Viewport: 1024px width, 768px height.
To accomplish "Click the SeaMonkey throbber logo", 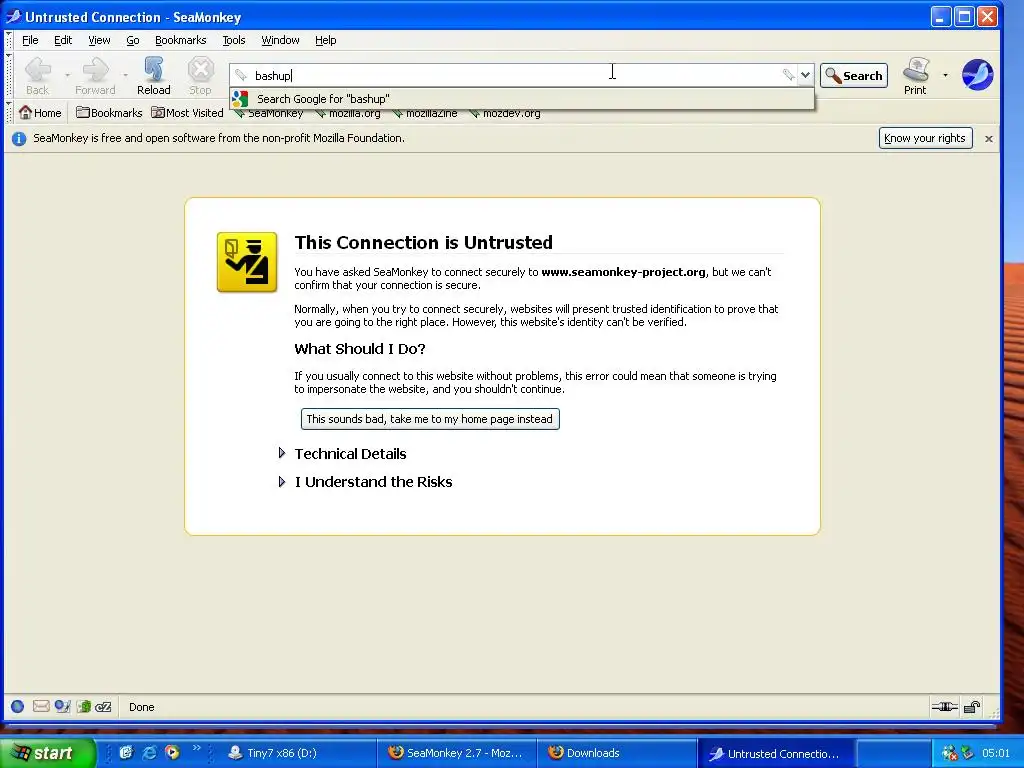I will click(x=978, y=75).
